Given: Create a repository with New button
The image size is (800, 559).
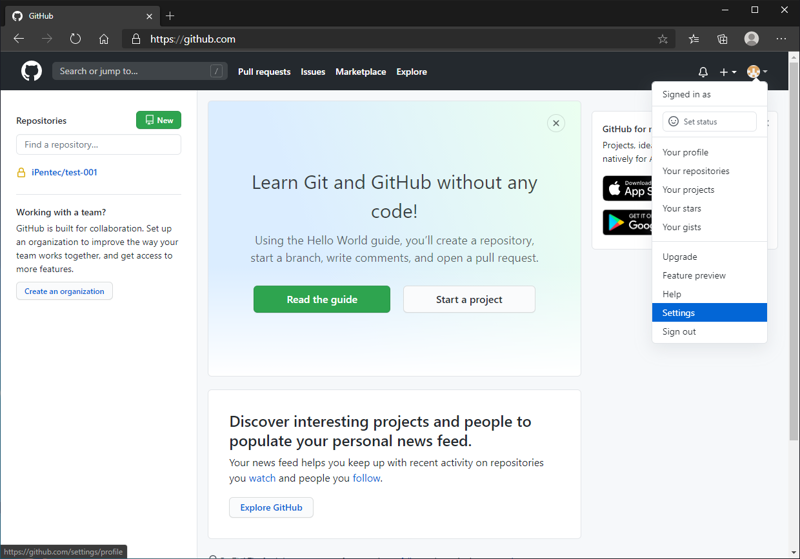Looking at the screenshot, I should [x=159, y=120].
